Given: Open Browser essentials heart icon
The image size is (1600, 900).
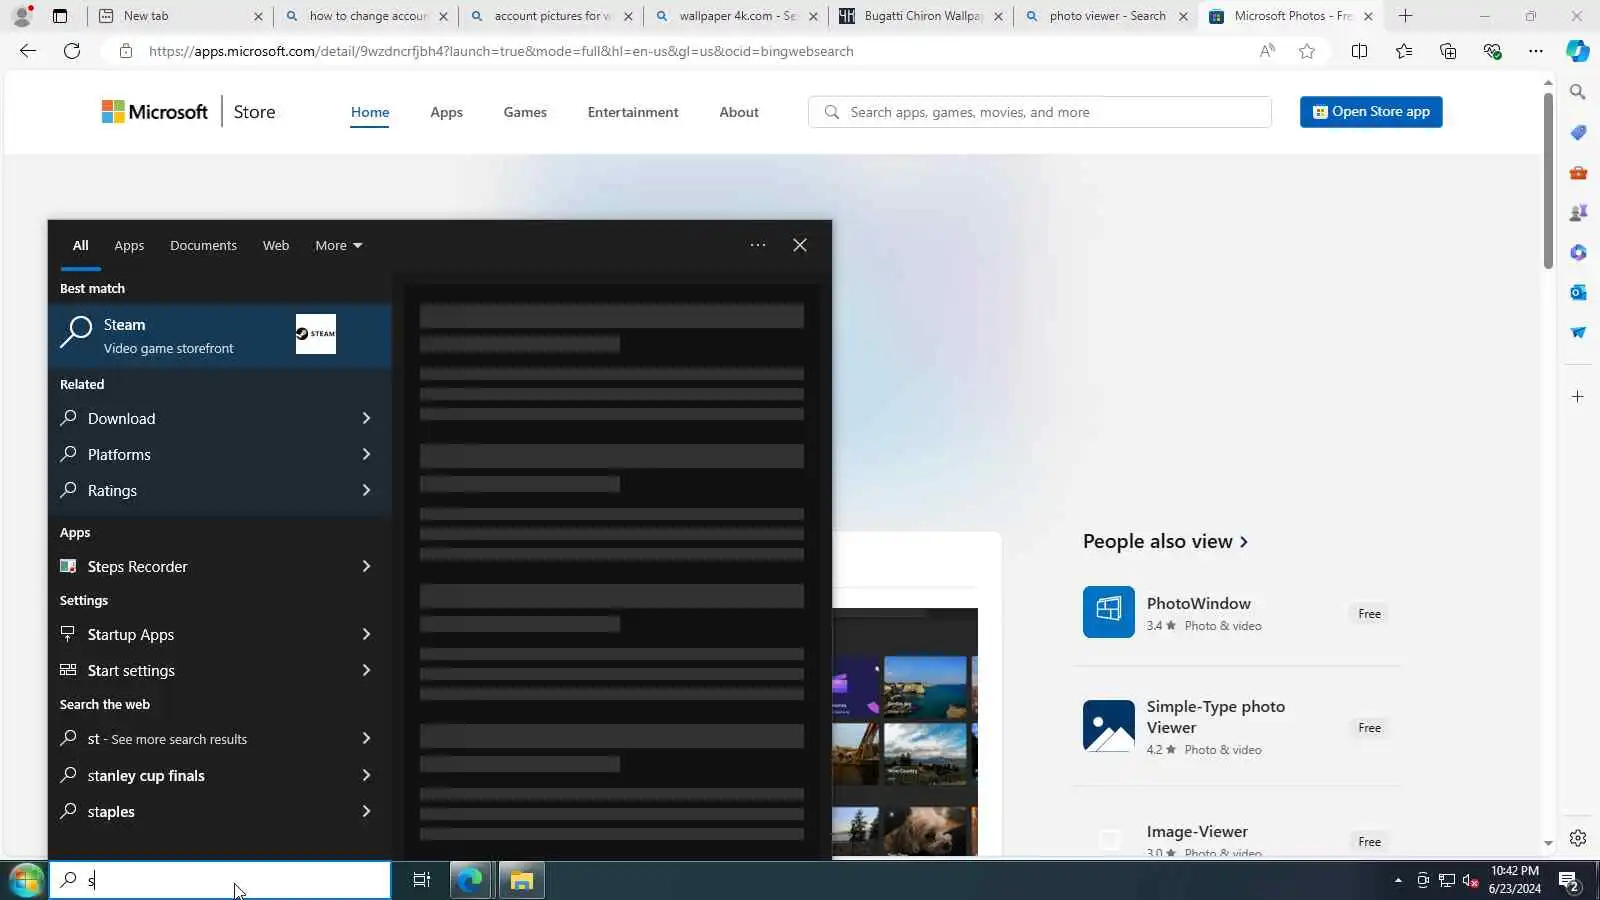Looking at the screenshot, I should click(1492, 51).
